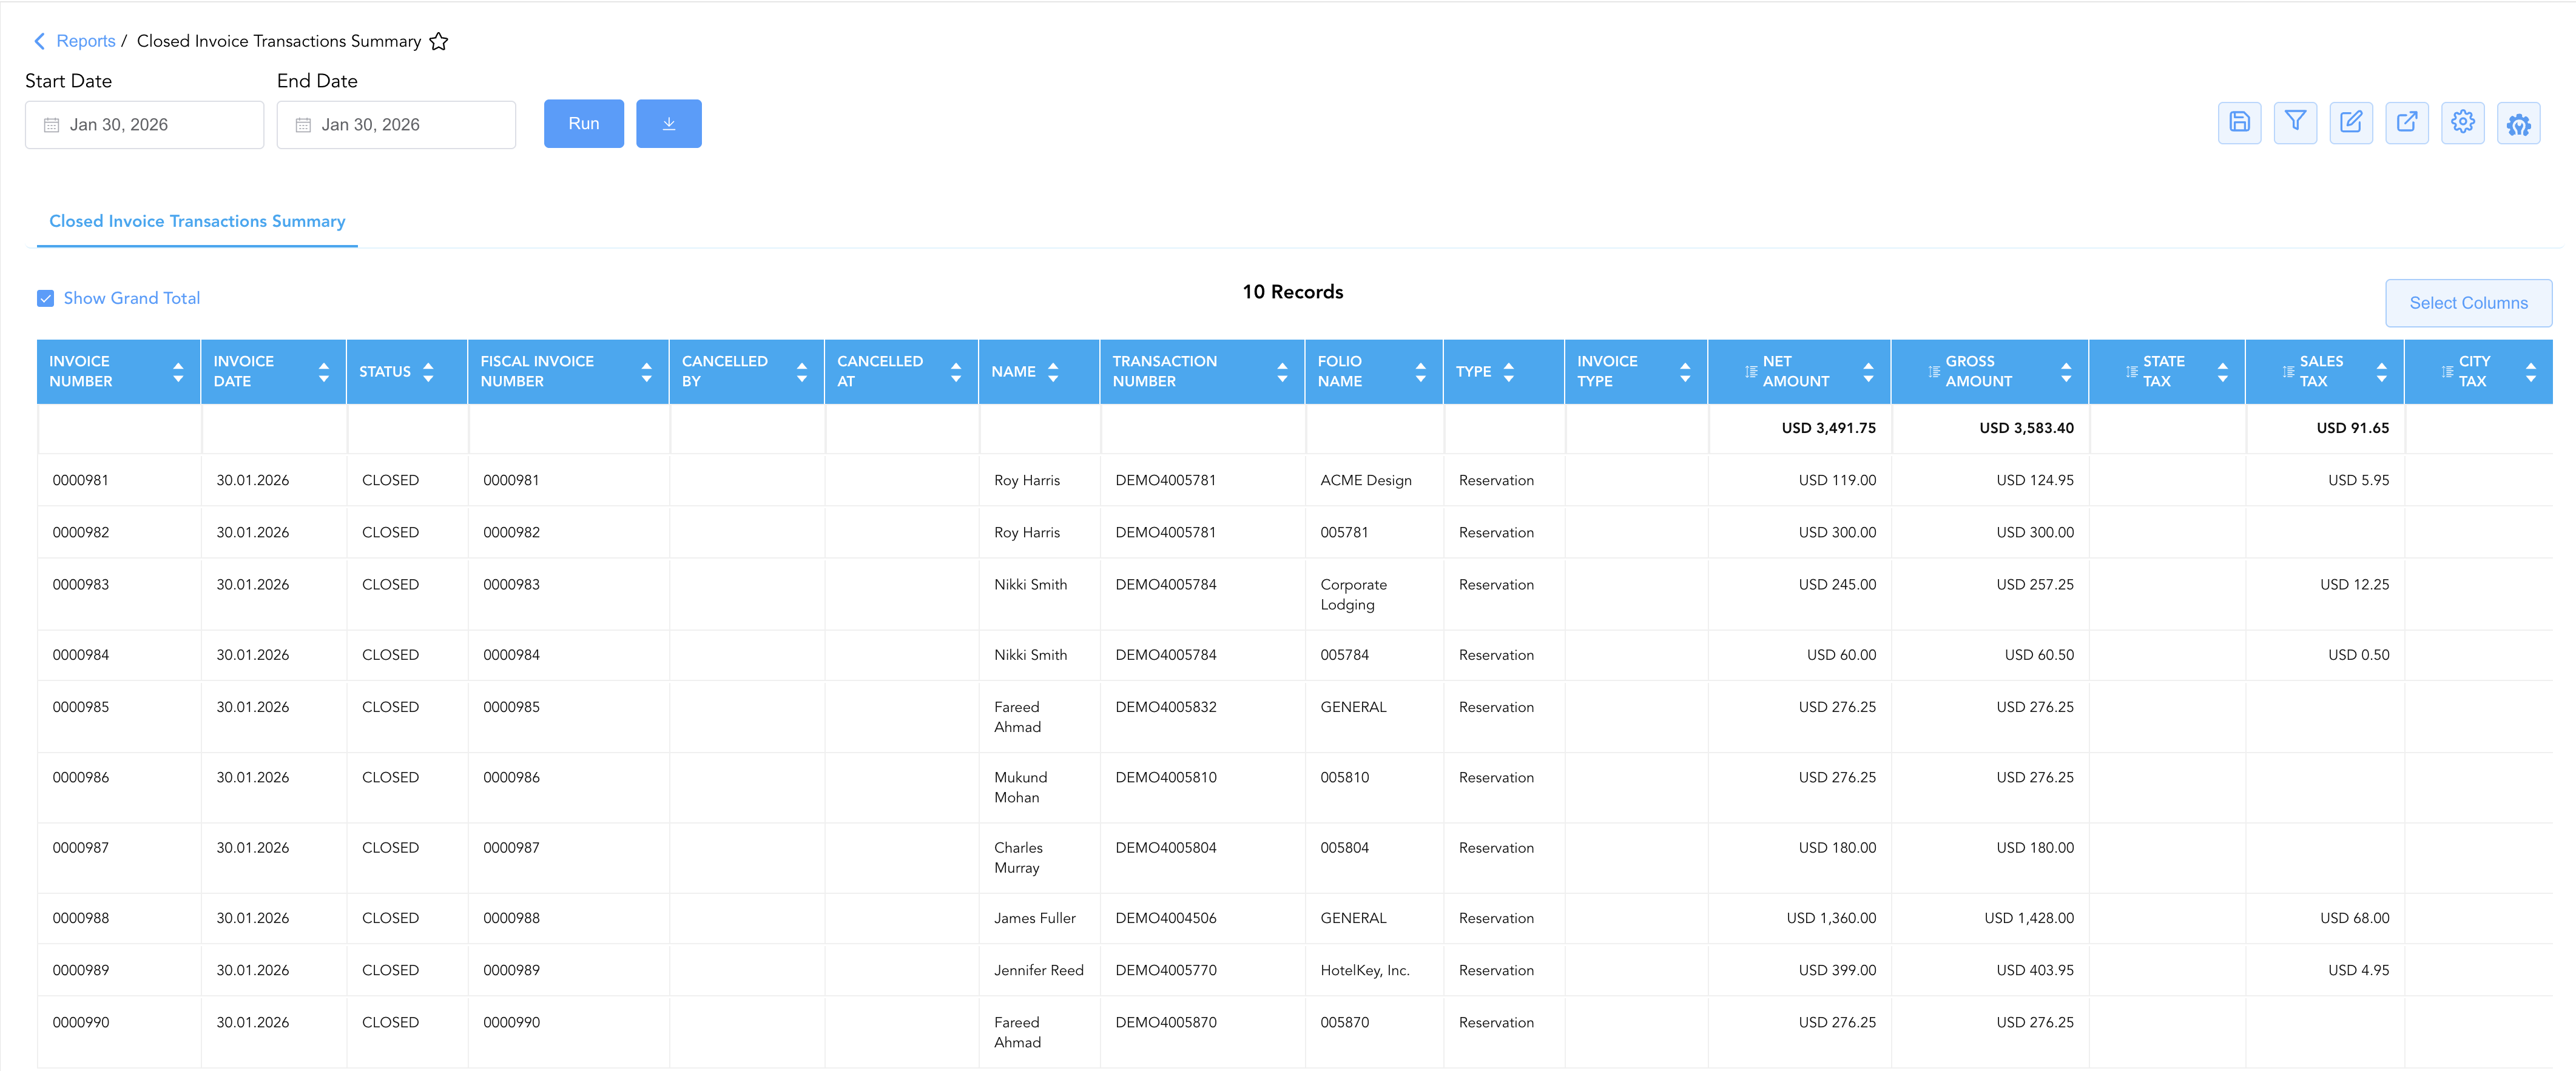Go back to Reports link
The height and width of the screenshot is (1071, 2576).
pyautogui.click(x=86, y=41)
